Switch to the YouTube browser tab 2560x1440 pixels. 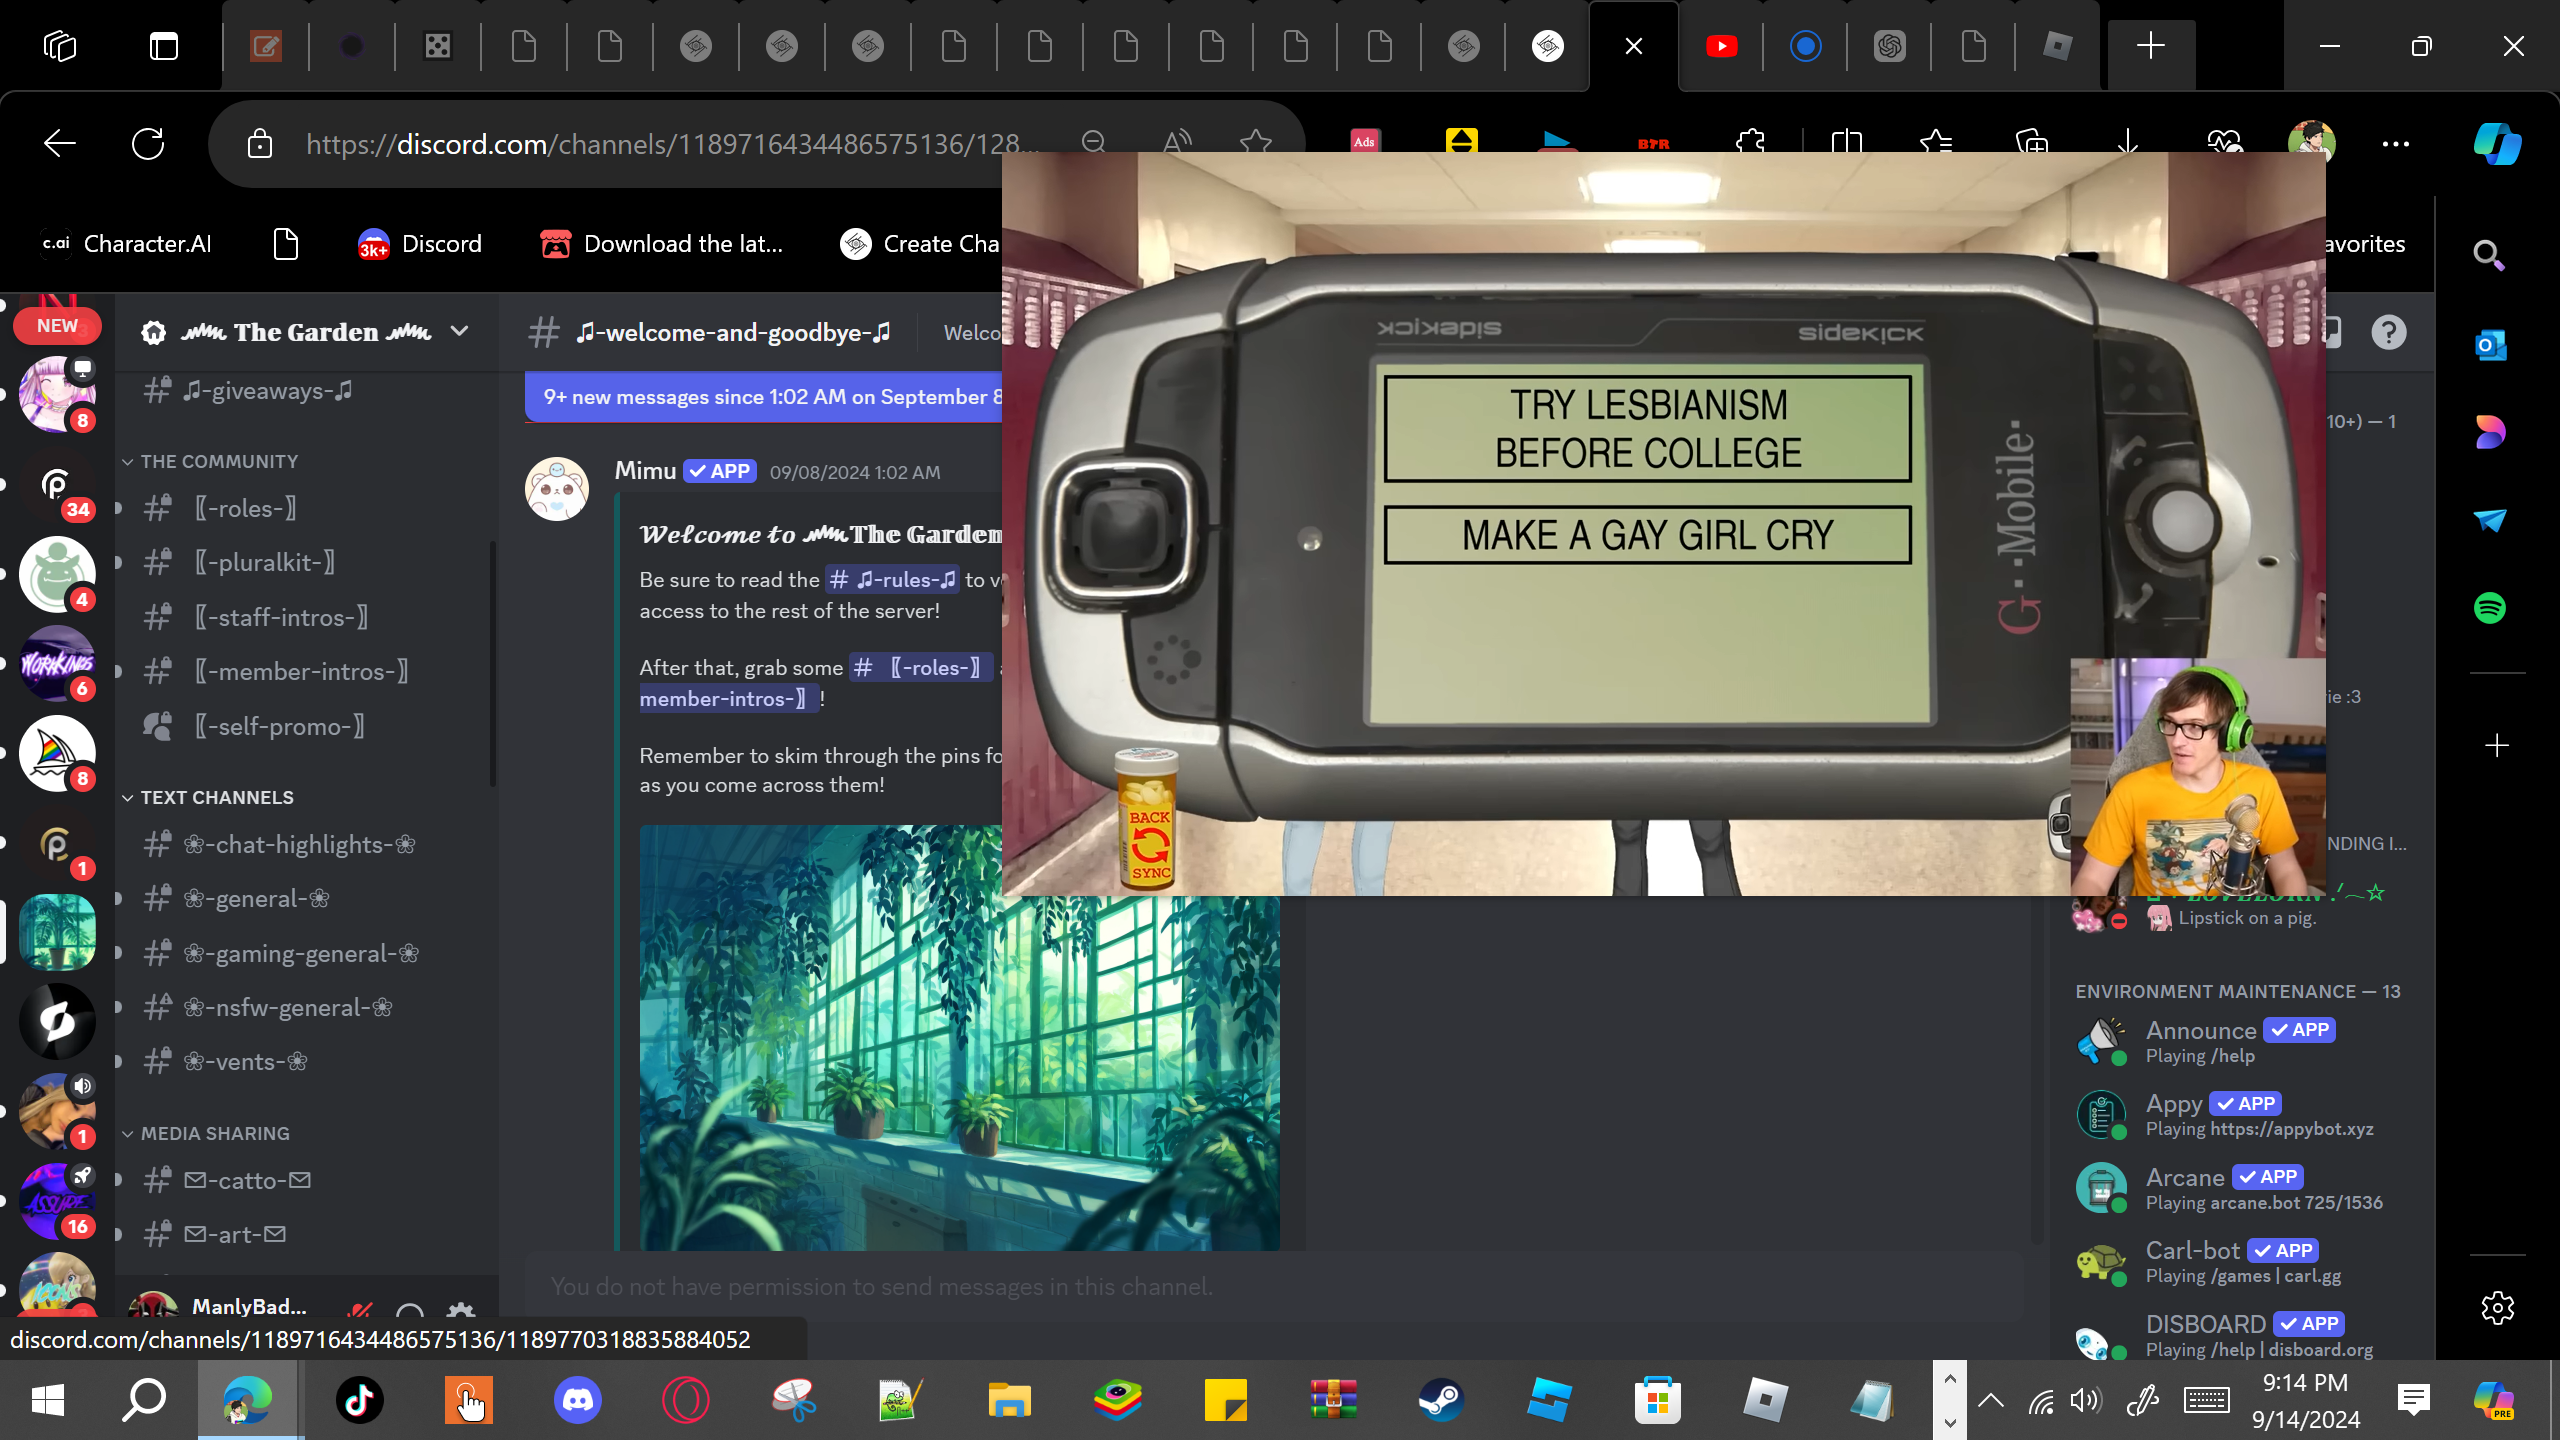(1721, 46)
